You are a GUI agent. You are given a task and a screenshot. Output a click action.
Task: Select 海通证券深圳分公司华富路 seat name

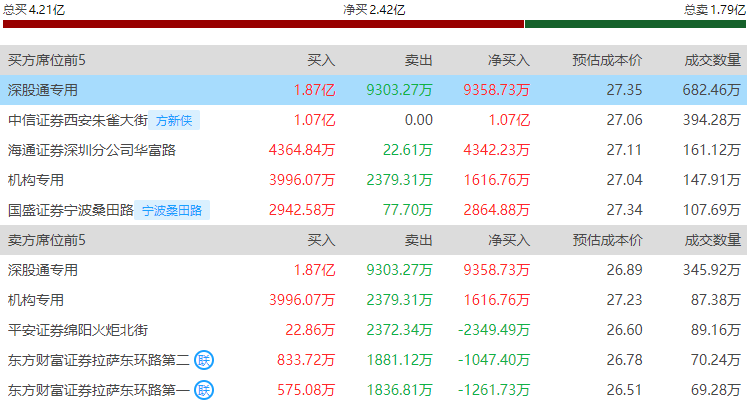point(91,150)
